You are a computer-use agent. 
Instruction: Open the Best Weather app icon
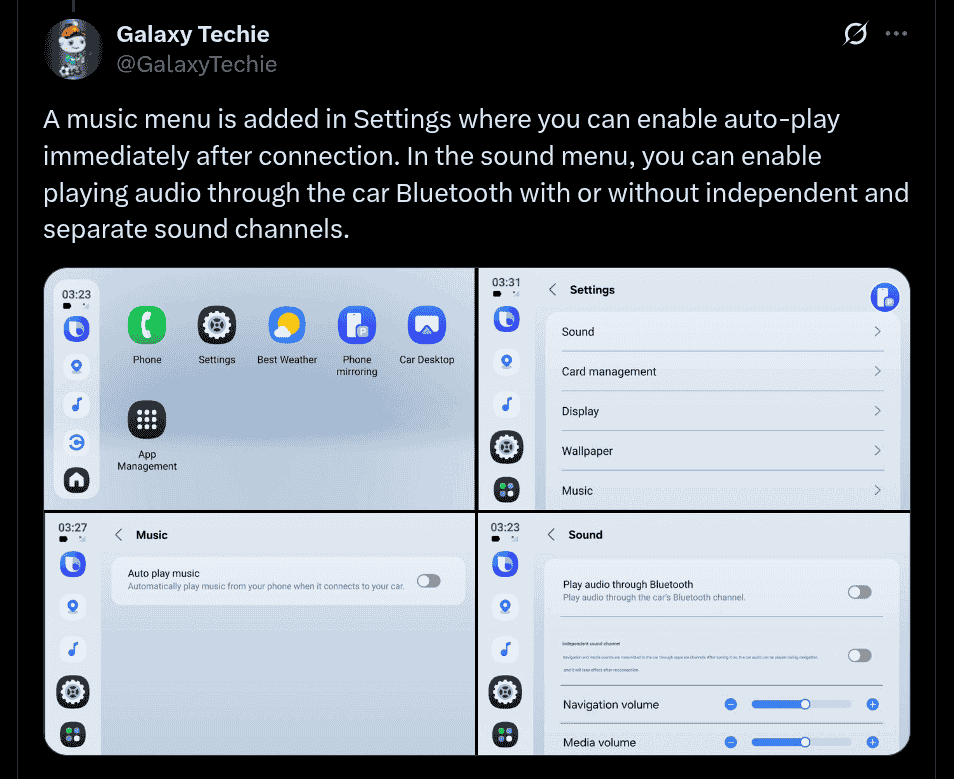tap(287, 326)
